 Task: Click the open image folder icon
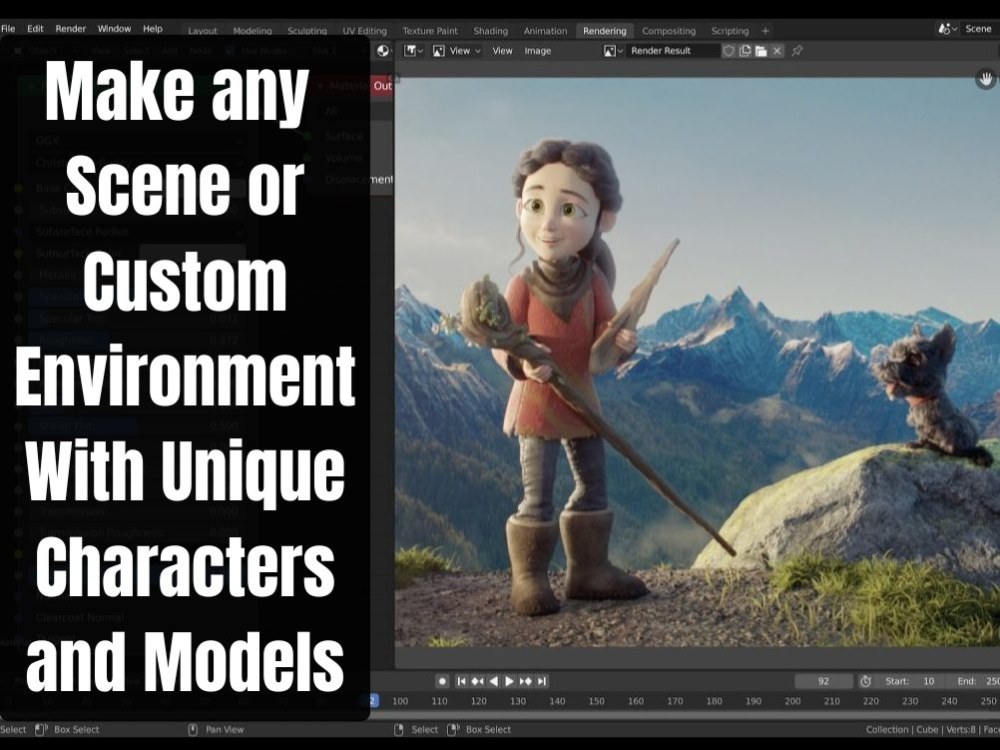coord(761,51)
